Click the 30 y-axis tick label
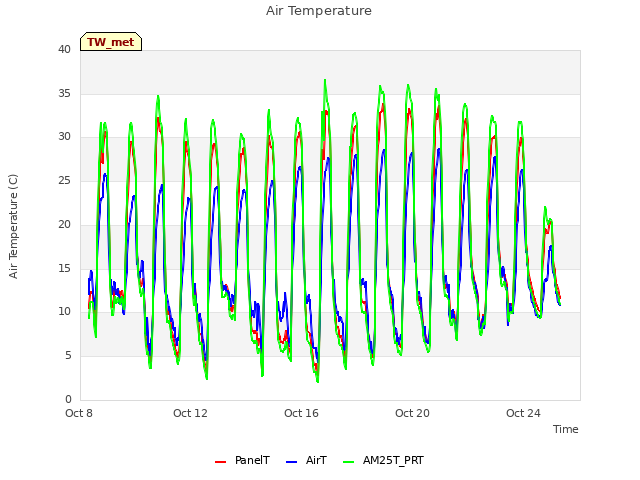640x480 pixels. coord(64,137)
